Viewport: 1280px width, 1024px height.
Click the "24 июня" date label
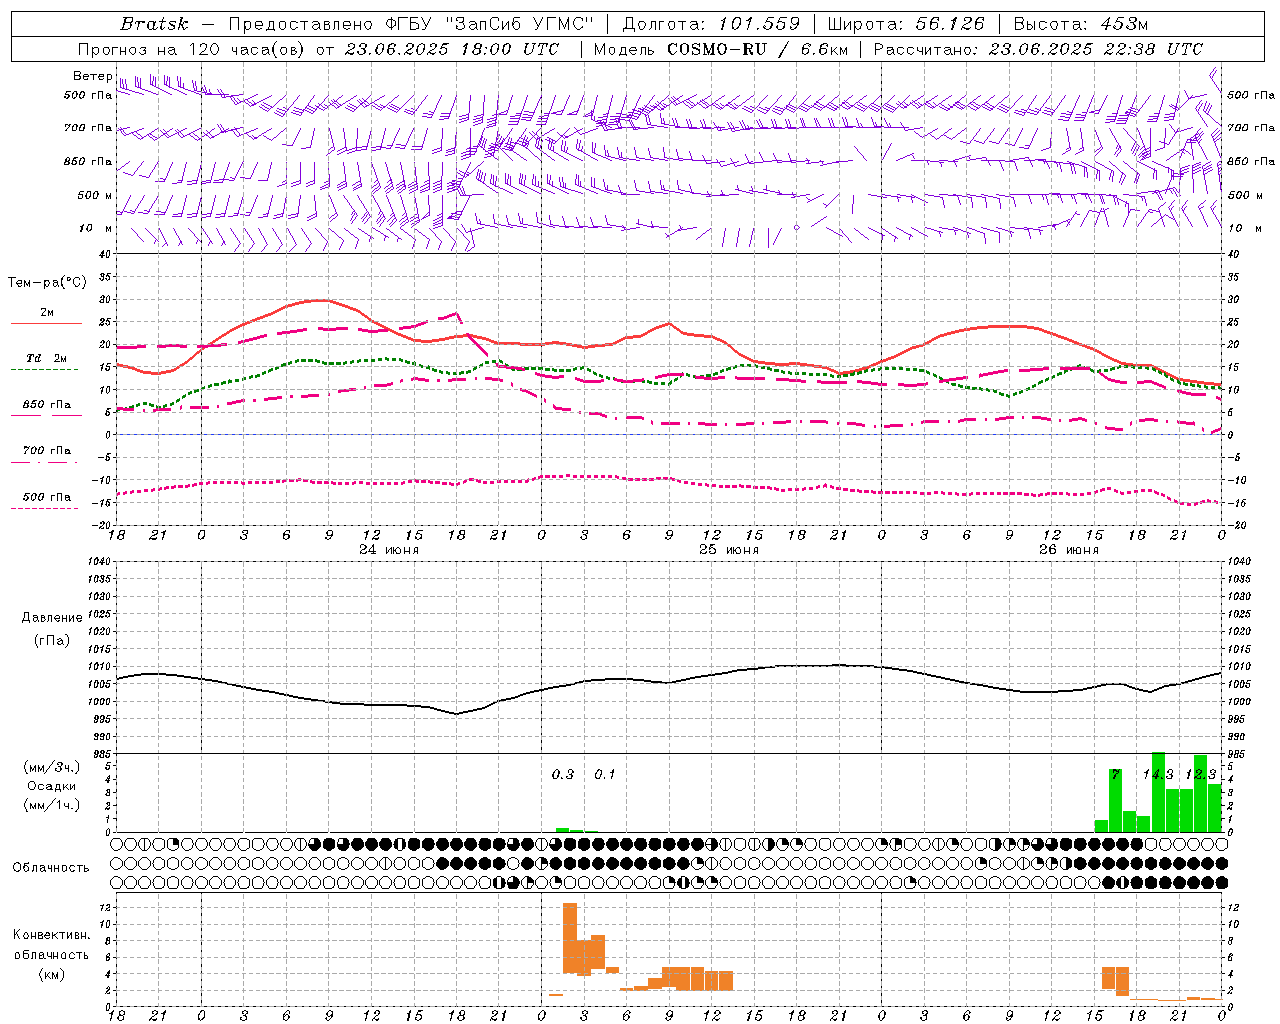[389, 549]
